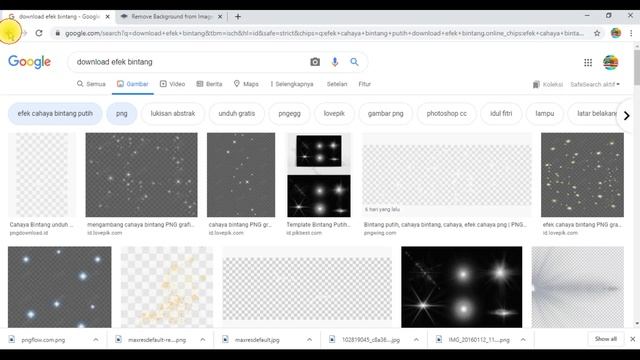Toggle the efek cahaya bintang putih chip
This screenshot has width=640, height=360.
(55, 113)
